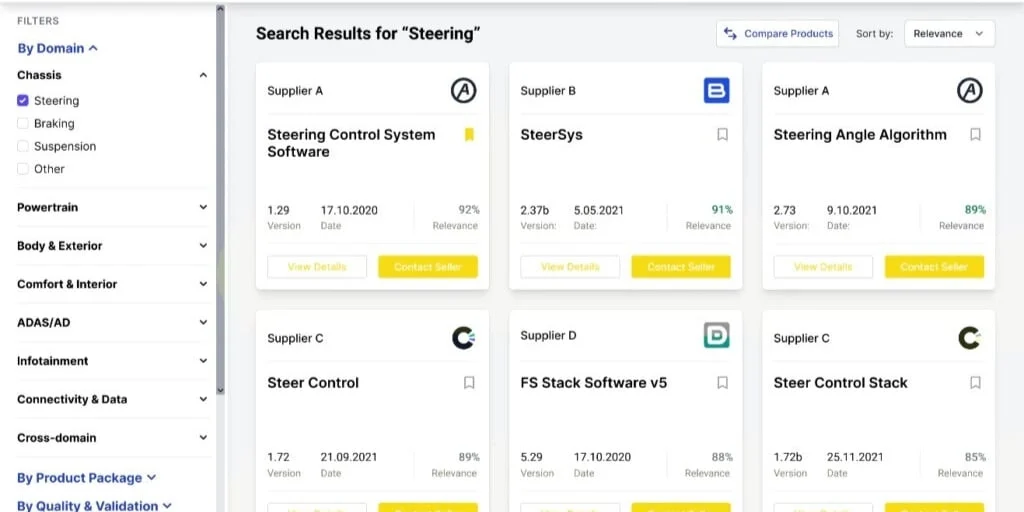Uncheck the Steering filter checkbox
The height and width of the screenshot is (512, 1024).
click(23, 101)
